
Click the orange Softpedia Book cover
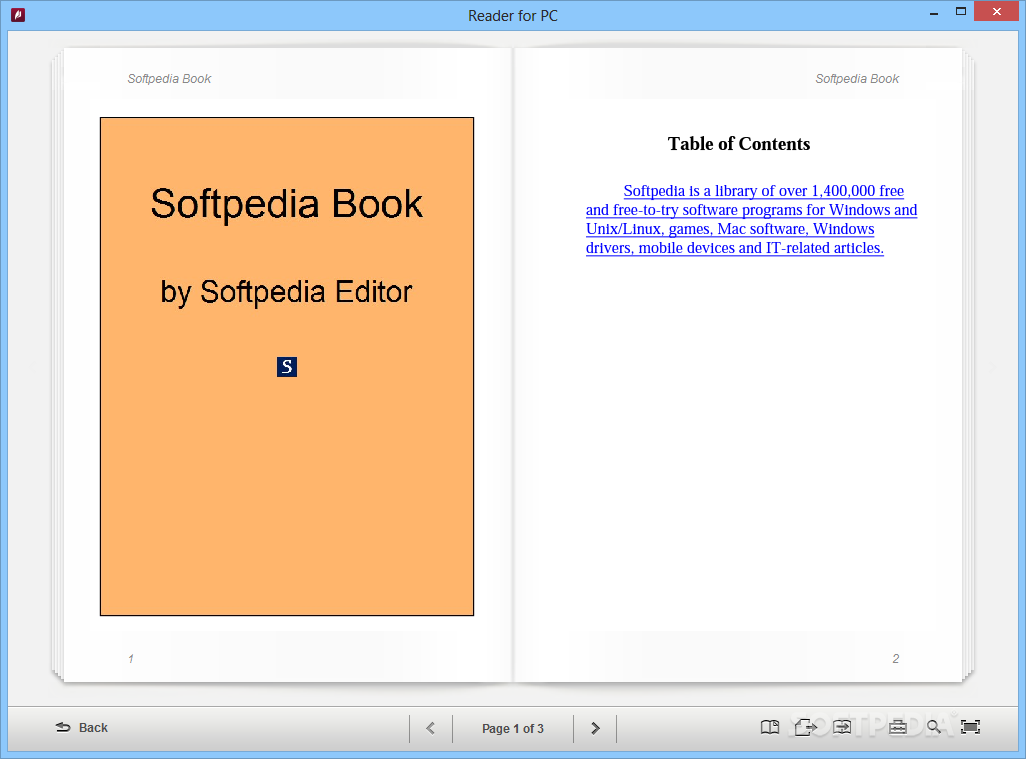[x=287, y=366]
